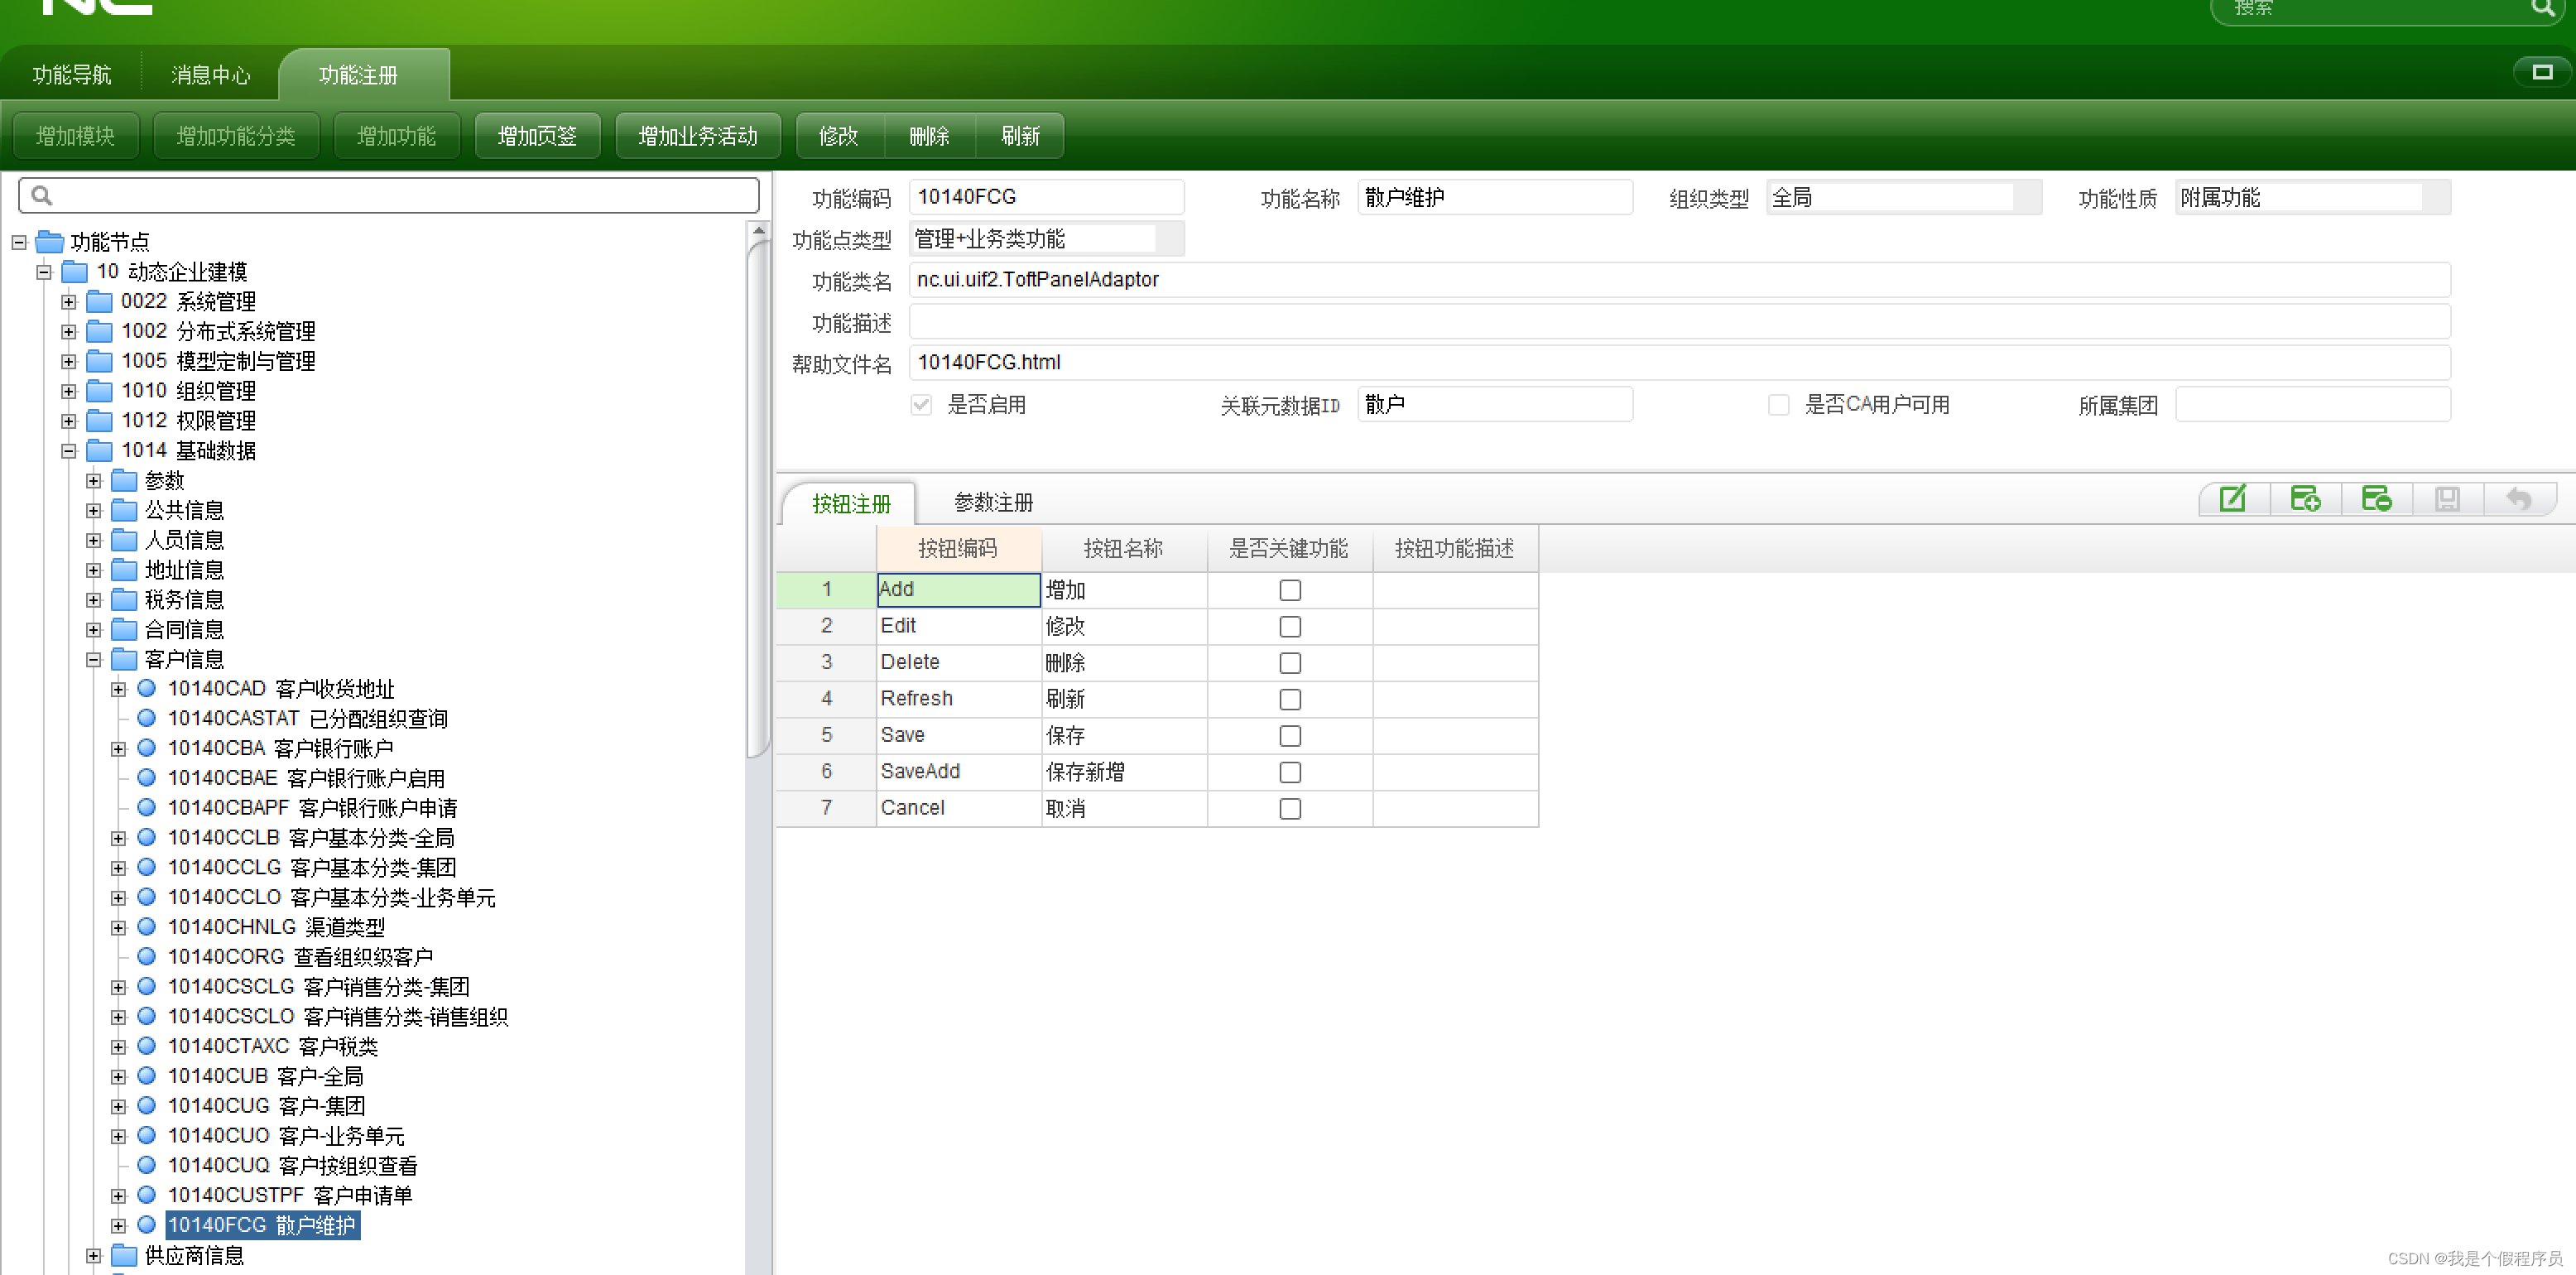Click the 帮助文件名 field with 10140FCG.html
Viewport: 2576px width, 1275px height.
tap(1679, 362)
